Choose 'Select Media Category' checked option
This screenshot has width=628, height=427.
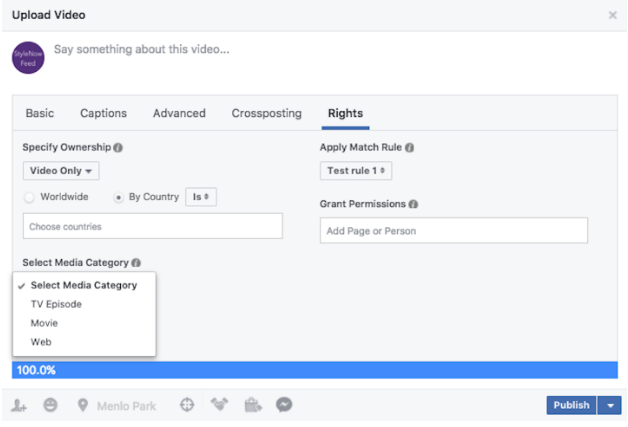click(84, 285)
